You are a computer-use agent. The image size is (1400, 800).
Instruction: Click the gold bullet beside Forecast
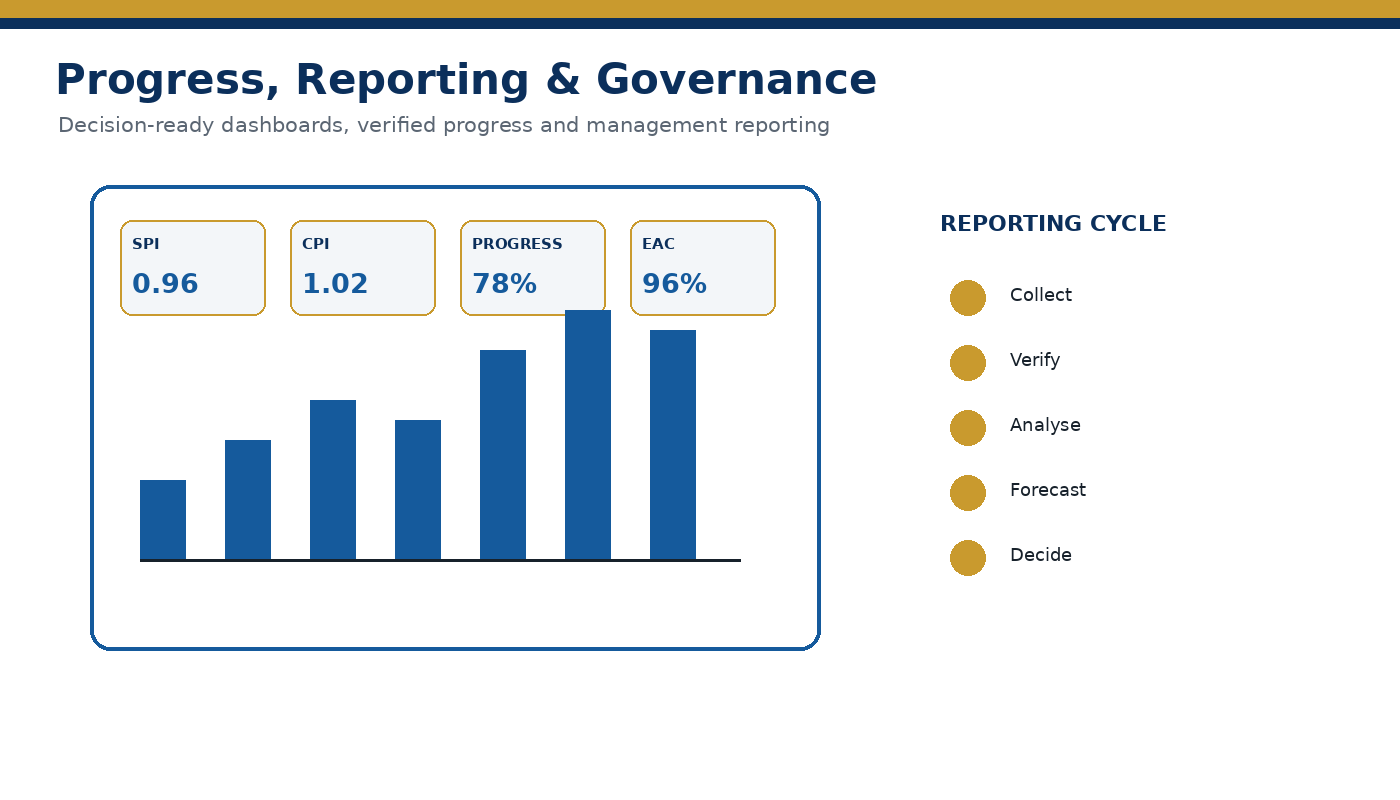pos(968,493)
